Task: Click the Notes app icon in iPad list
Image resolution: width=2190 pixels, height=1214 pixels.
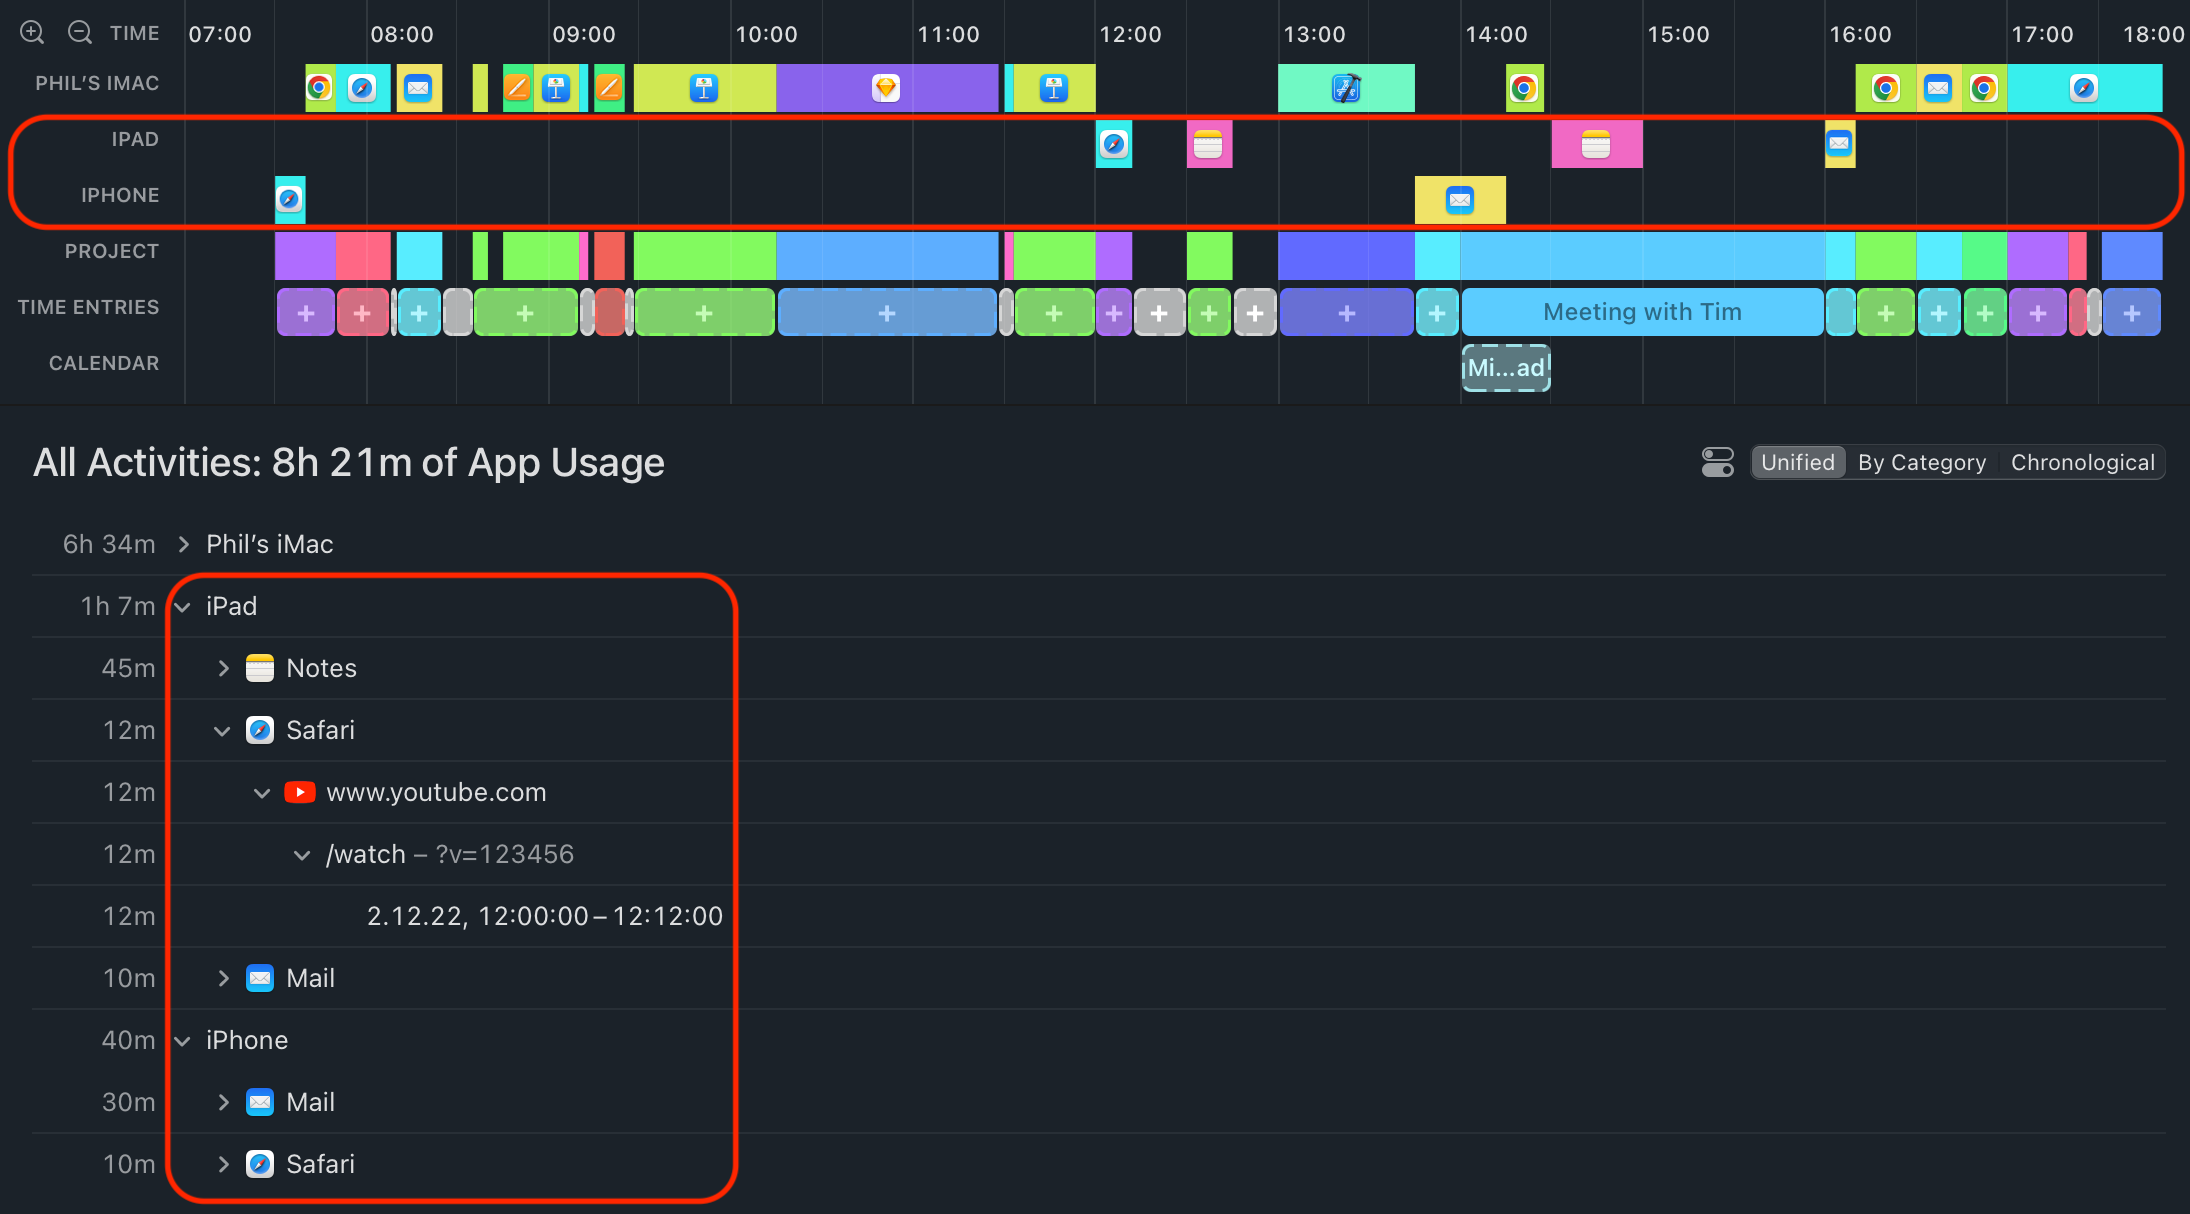Action: click(260, 668)
